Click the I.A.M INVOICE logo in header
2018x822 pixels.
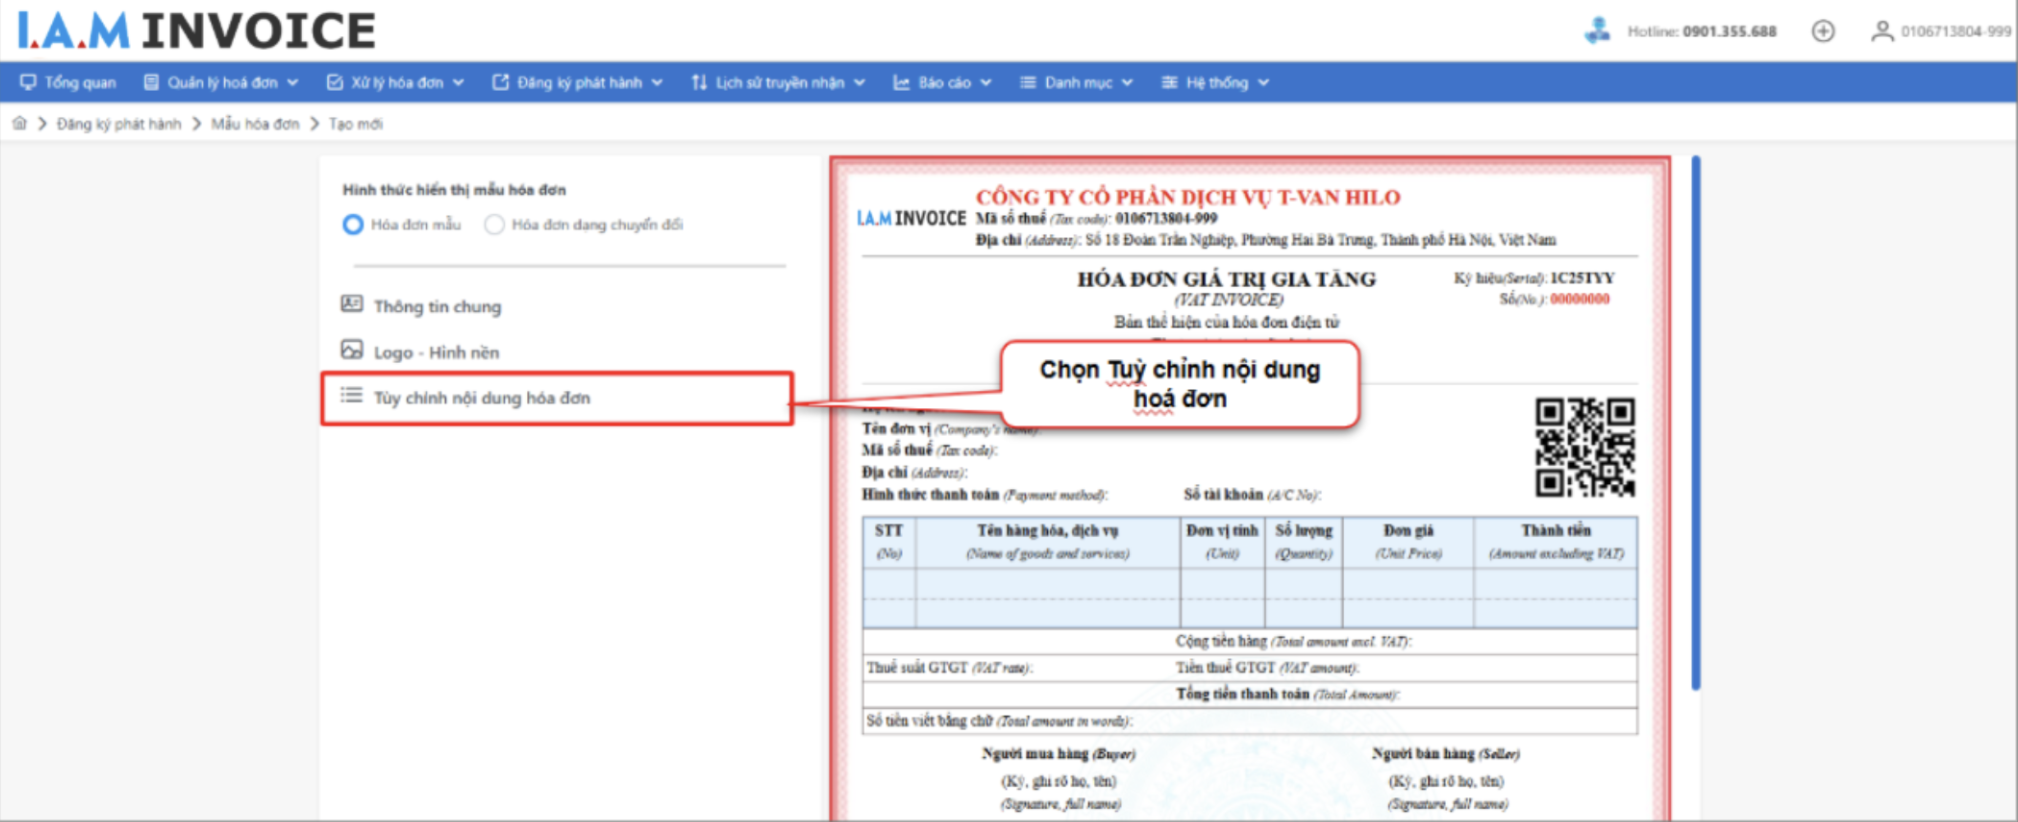point(196,31)
